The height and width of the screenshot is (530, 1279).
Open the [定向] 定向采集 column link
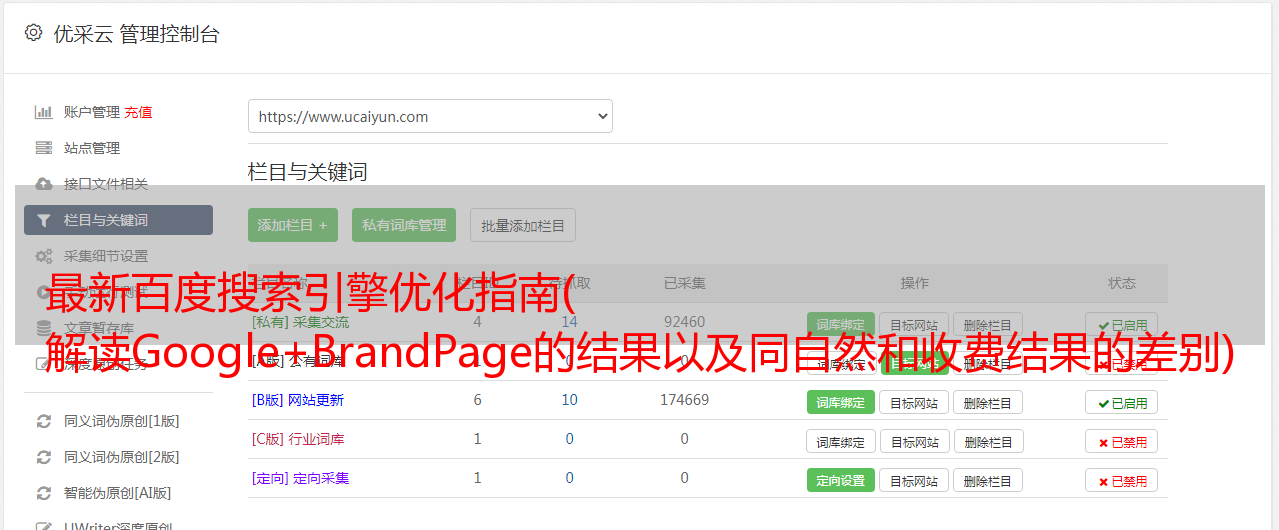click(301, 478)
